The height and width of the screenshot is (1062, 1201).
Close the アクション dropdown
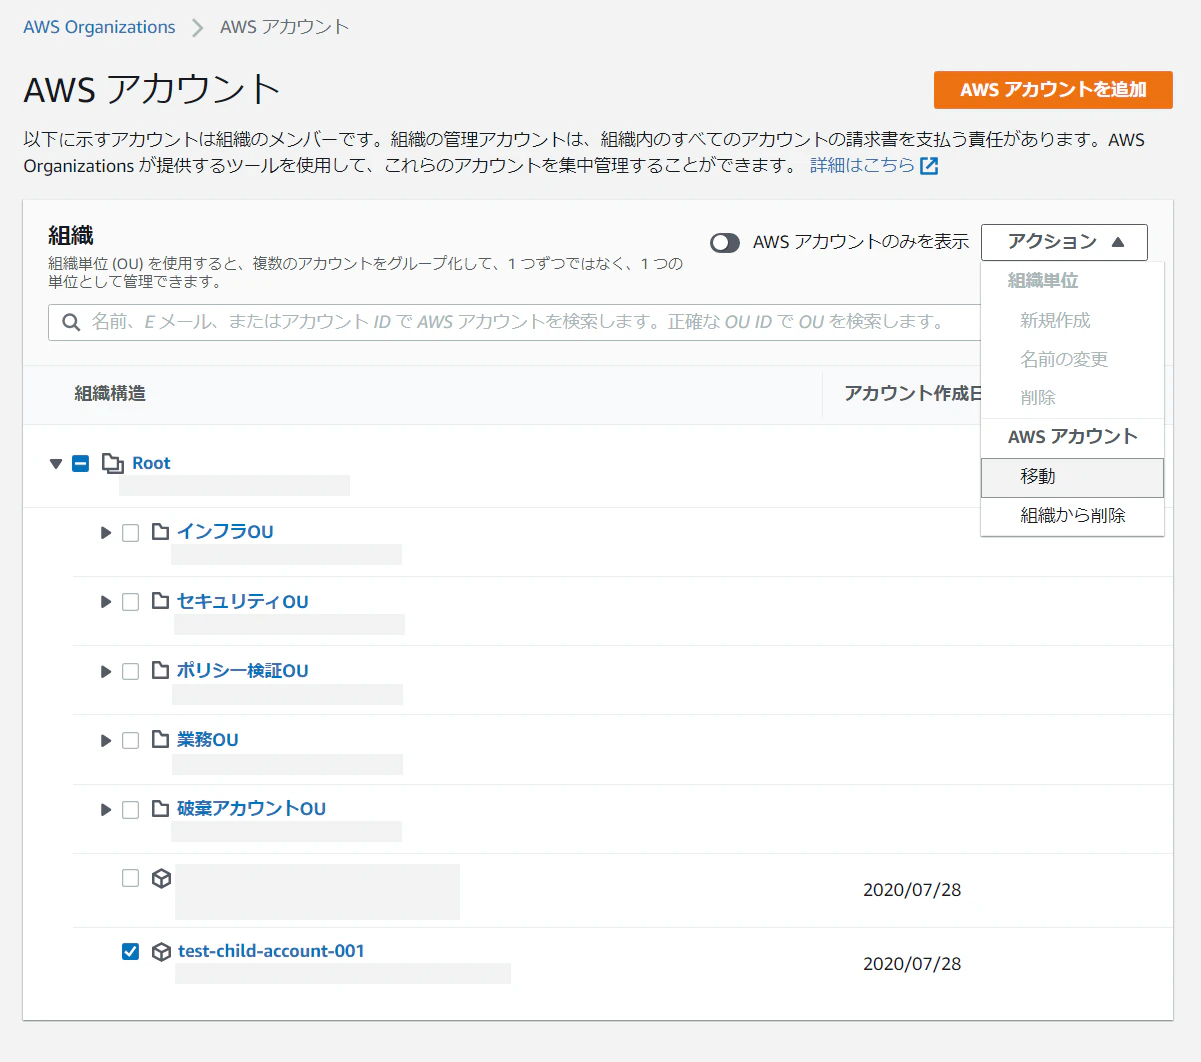1064,242
